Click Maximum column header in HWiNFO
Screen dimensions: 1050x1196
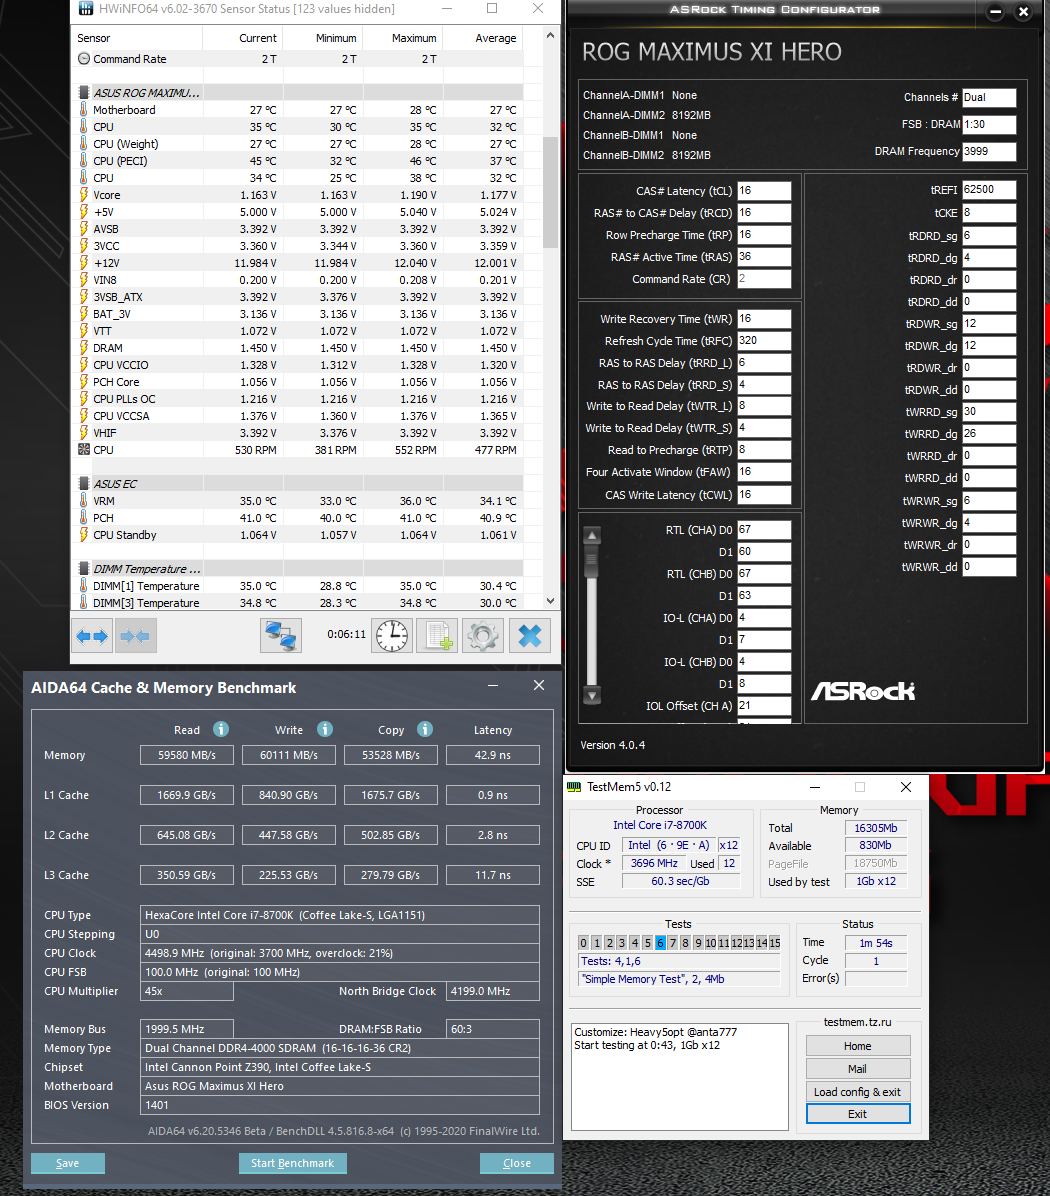403,38
